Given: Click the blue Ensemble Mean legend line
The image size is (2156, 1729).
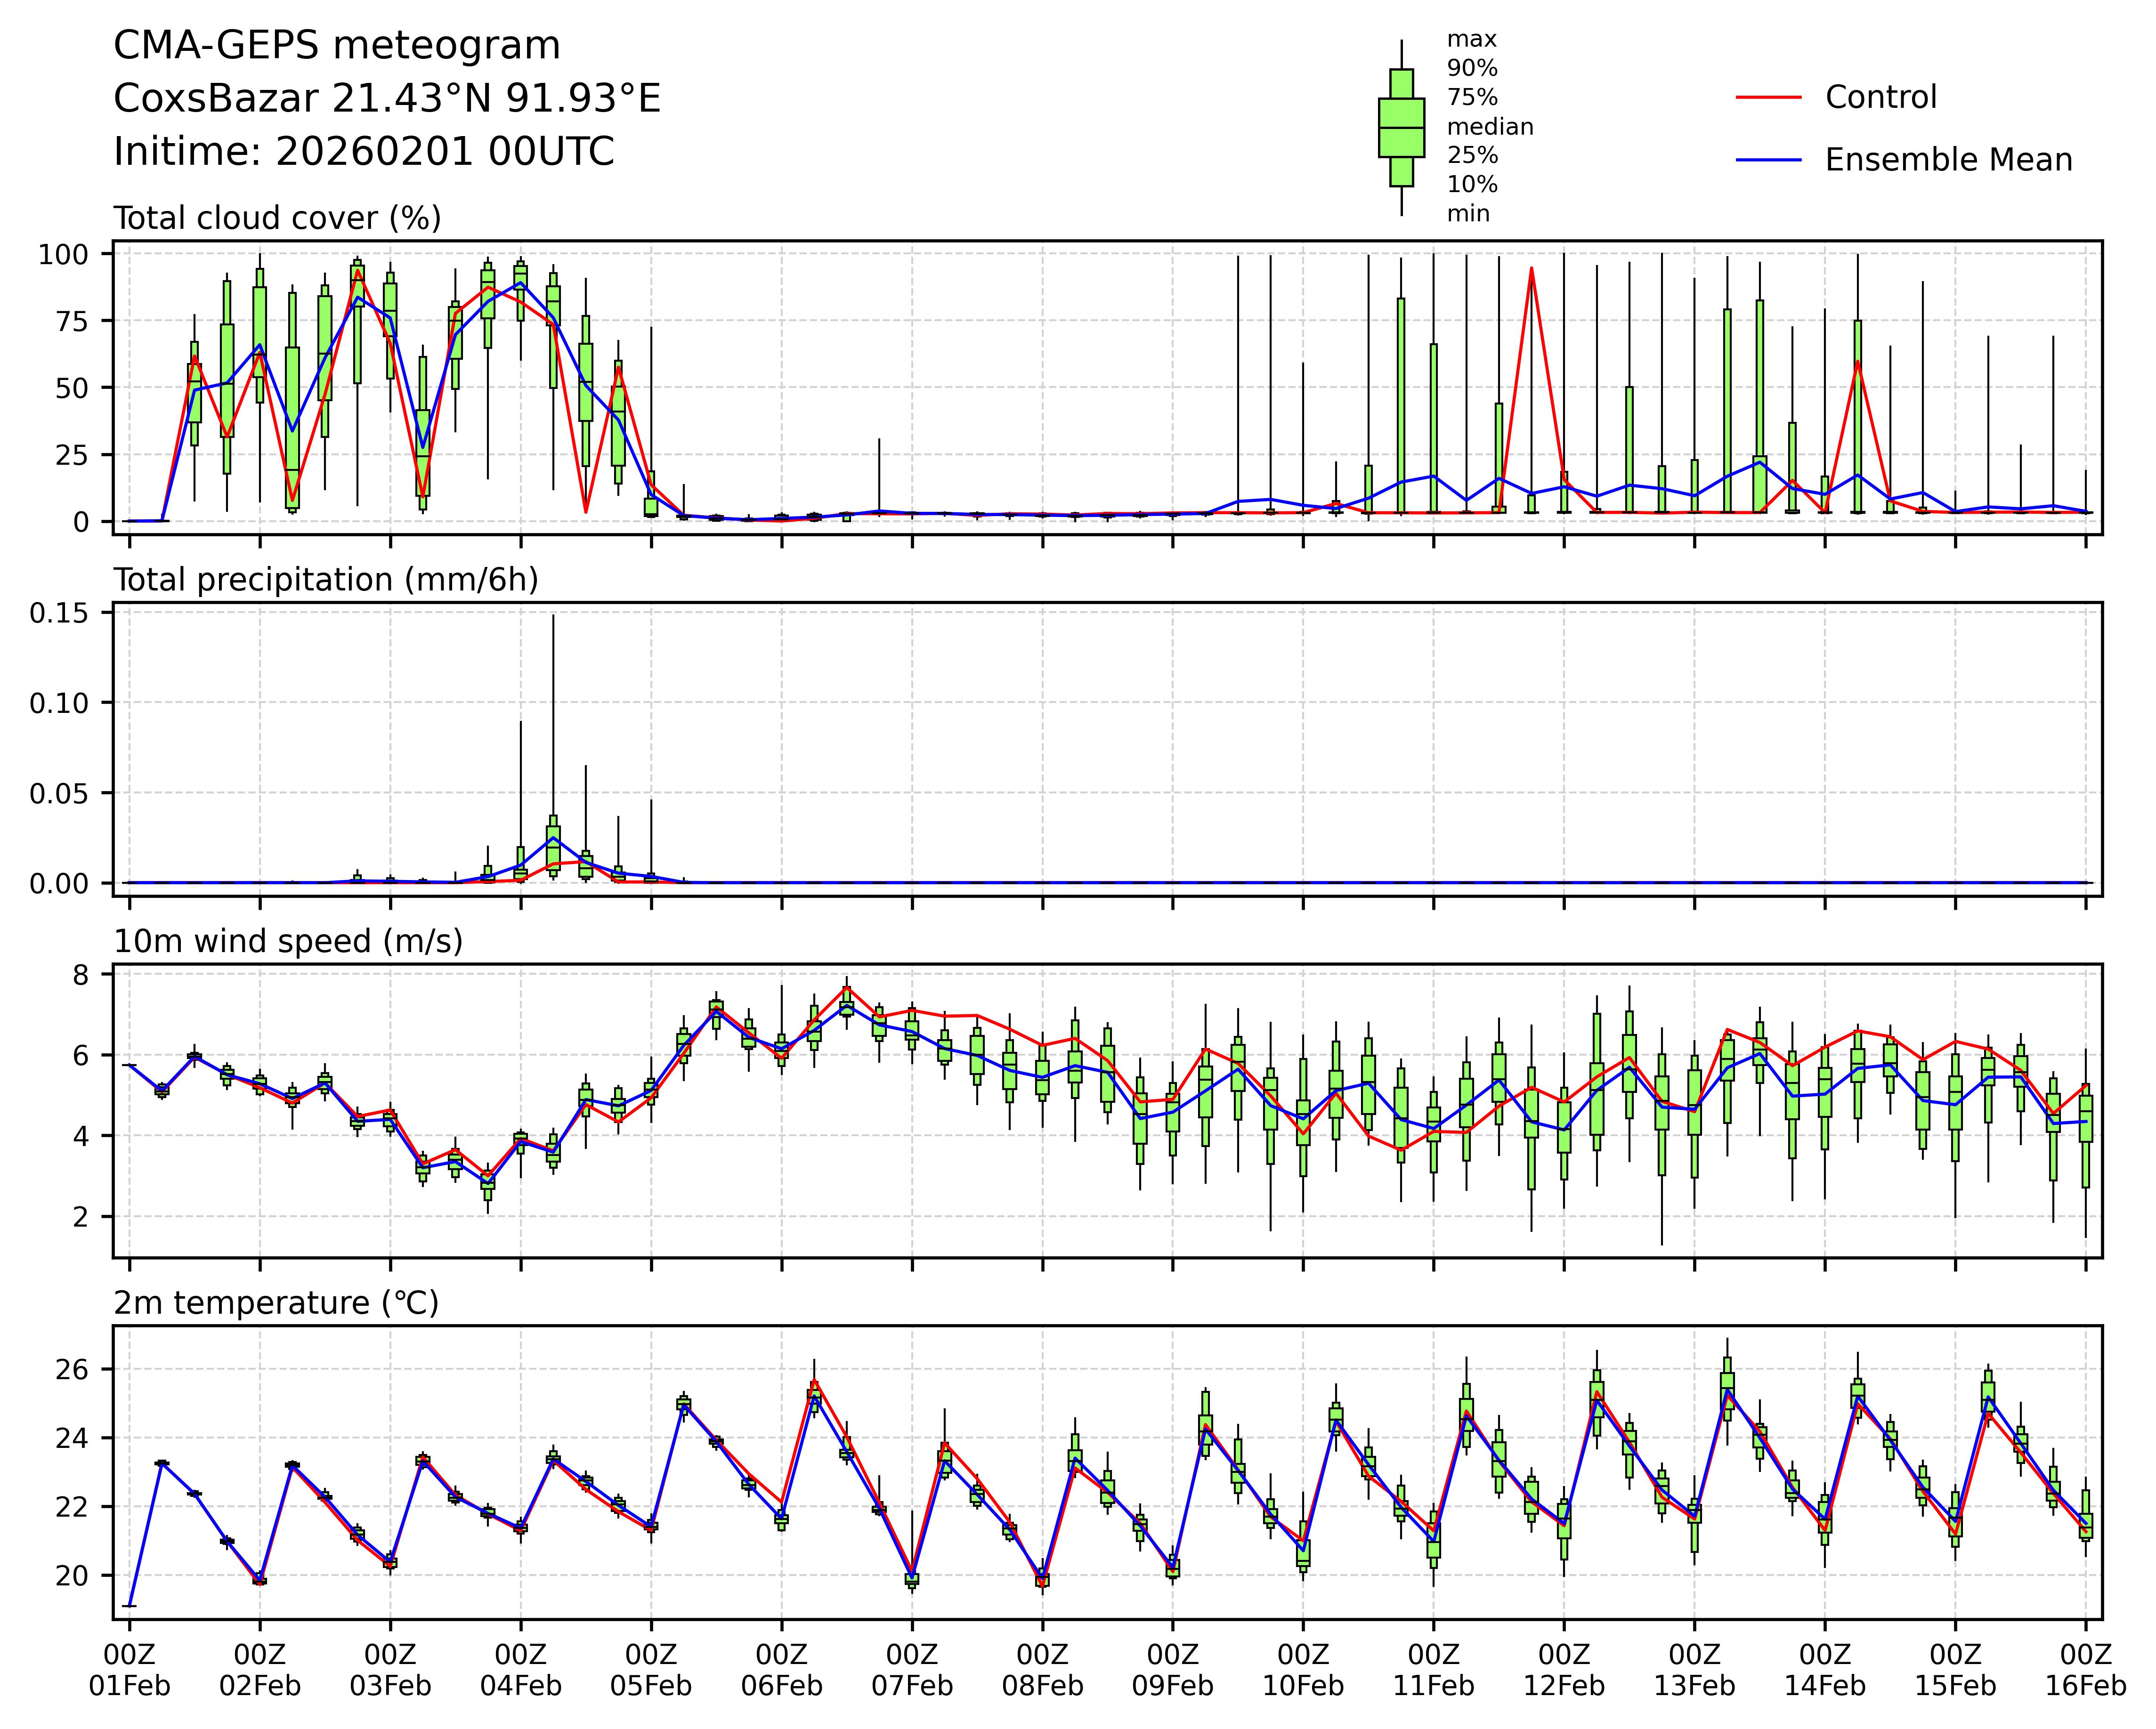Looking at the screenshot, I should [x=1768, y=160].
